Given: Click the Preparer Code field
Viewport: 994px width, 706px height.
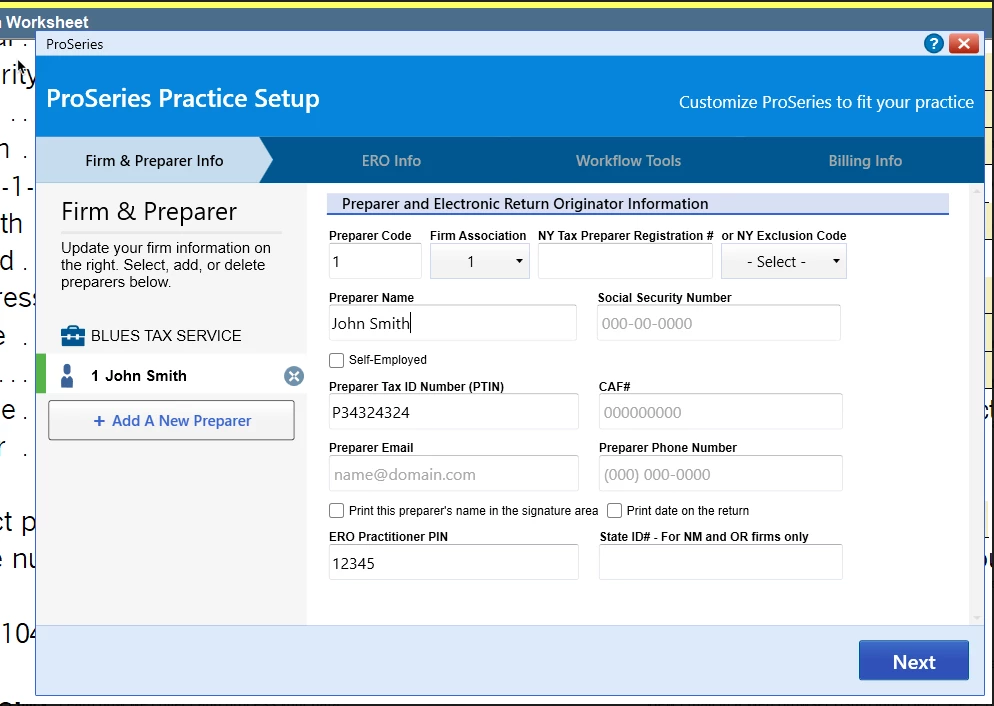Looking at the screenshot, I should 375,261.
